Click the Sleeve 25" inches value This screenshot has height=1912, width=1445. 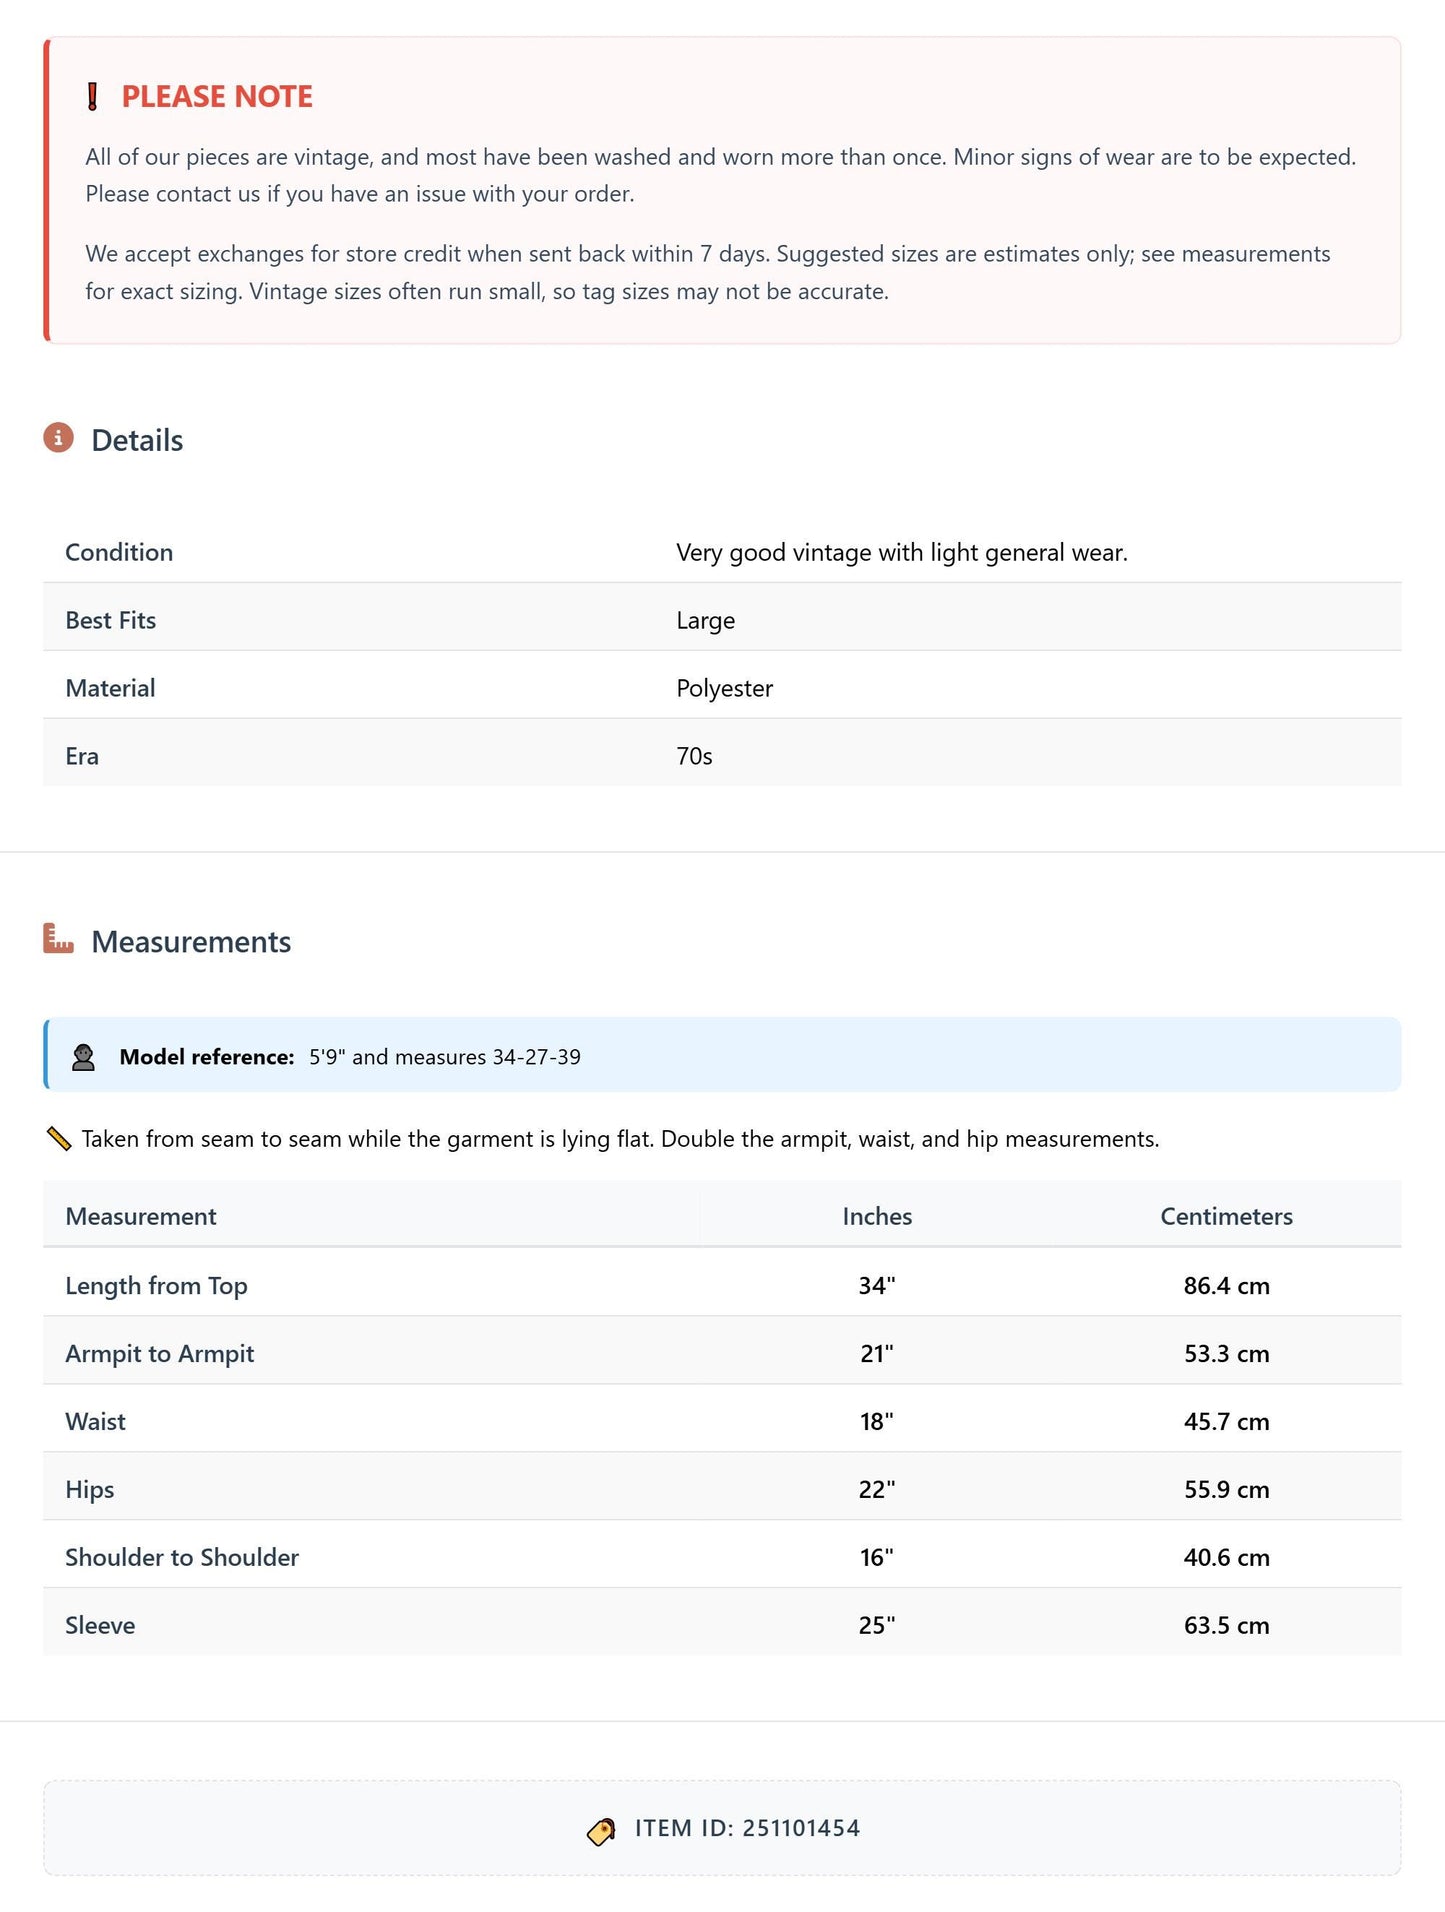877,1625
